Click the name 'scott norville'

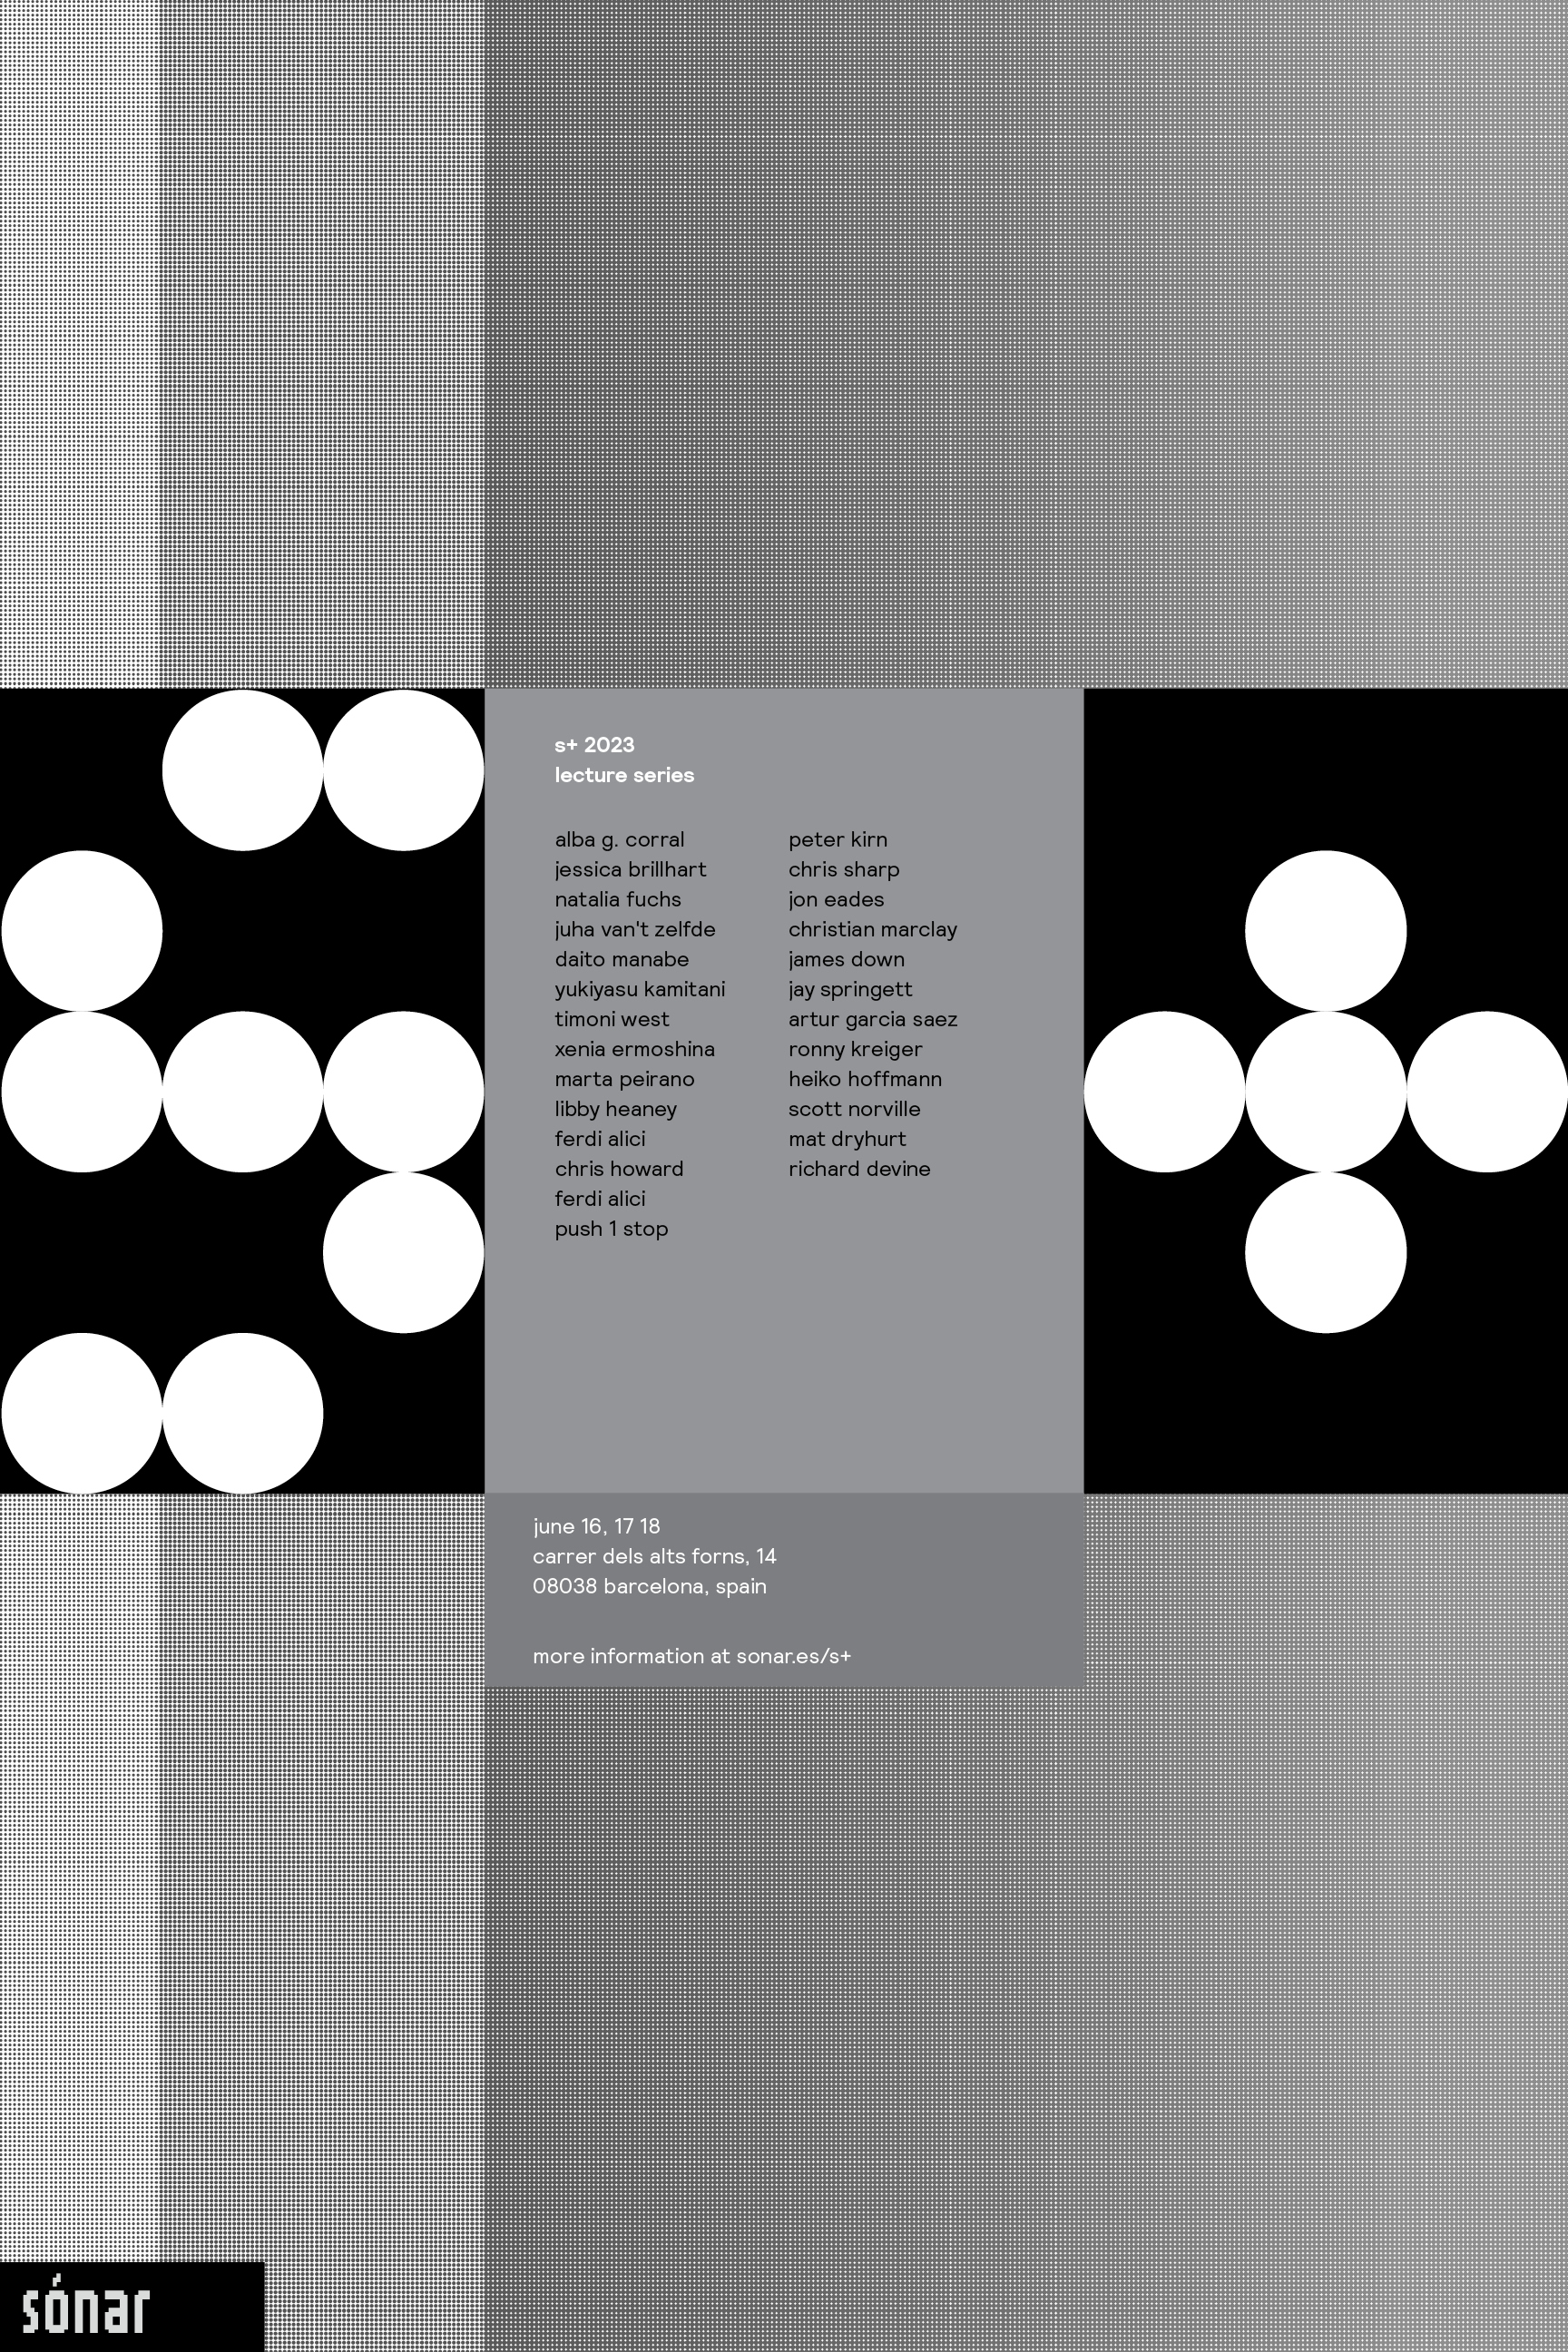854,1110
